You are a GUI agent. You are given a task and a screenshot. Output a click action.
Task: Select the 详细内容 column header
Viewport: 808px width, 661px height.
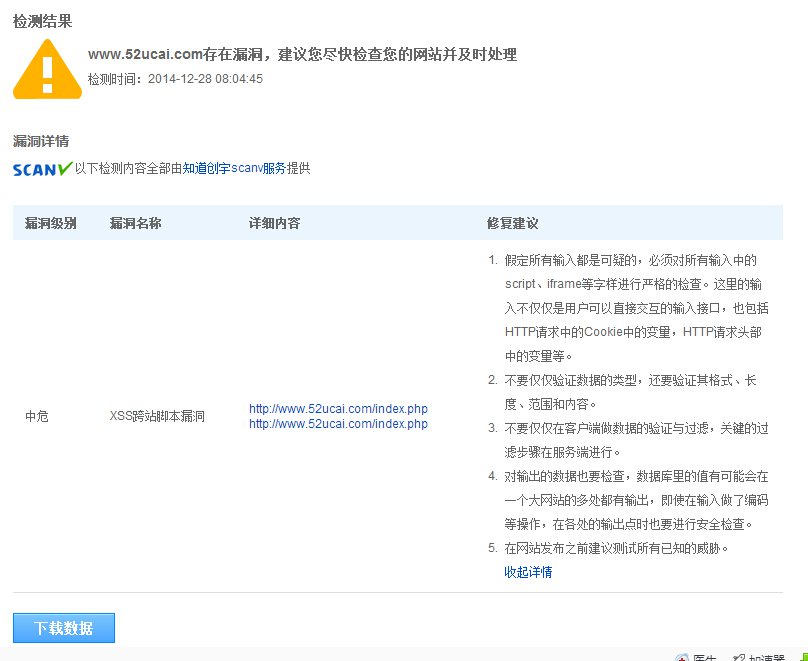click(x=275, y=223)
